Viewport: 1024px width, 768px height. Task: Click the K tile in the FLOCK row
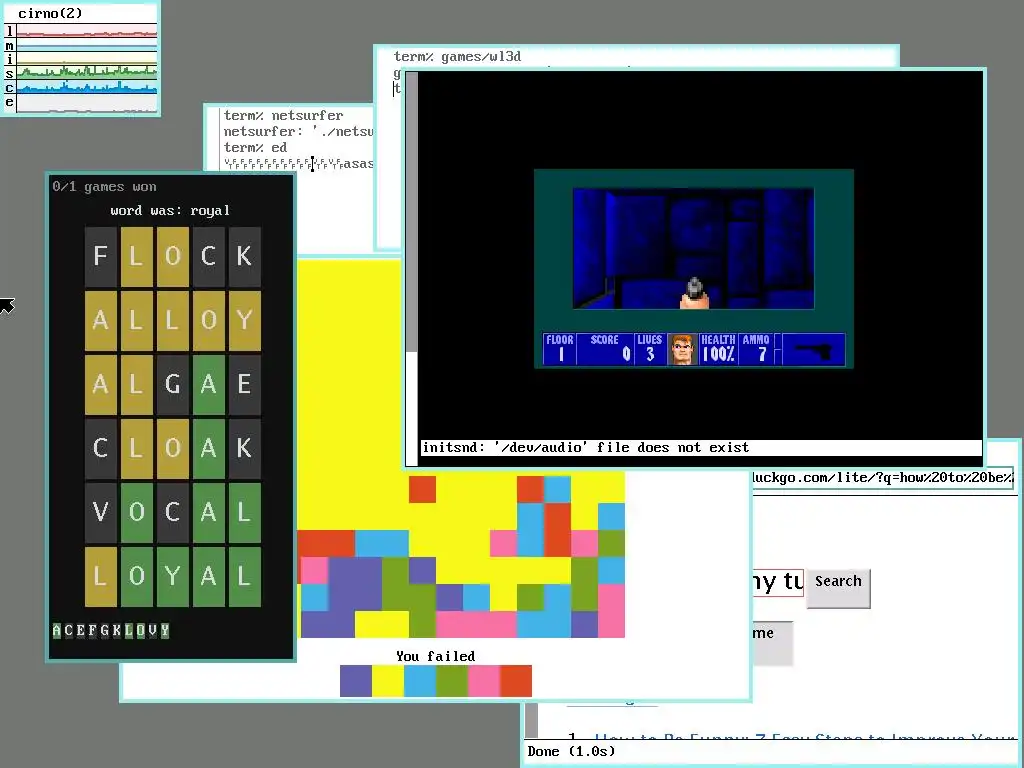coord(244,257)
